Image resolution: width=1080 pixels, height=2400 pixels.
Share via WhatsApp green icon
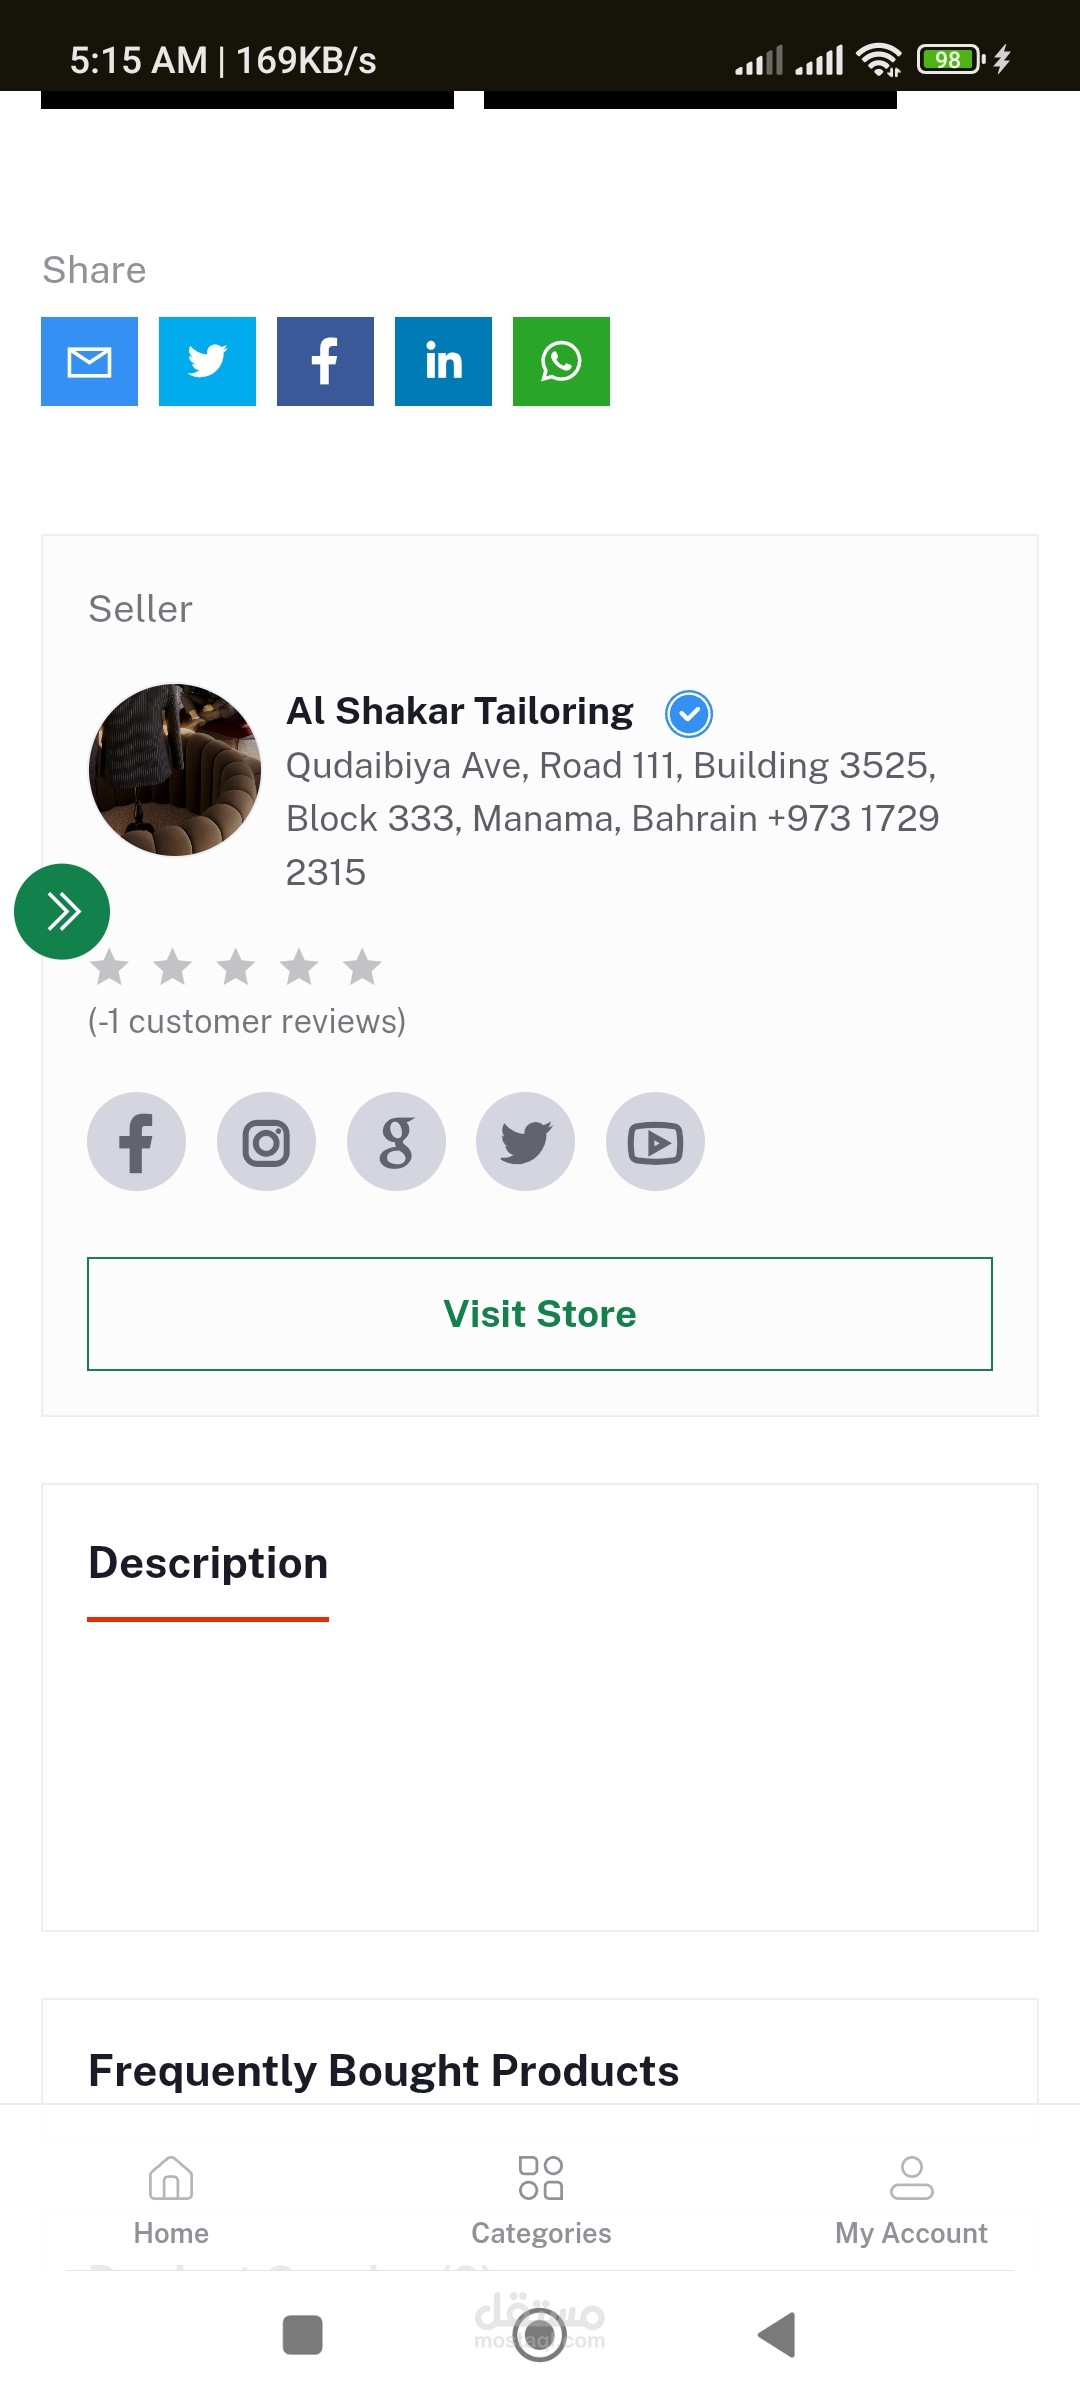pos(561,361)
